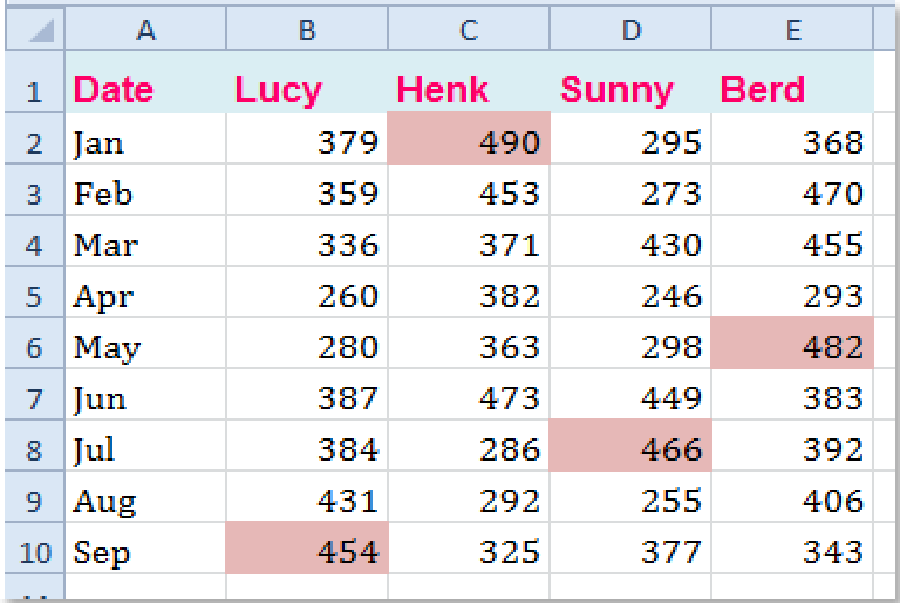Select cell containing 343
This screenshot has height=603, width=900.
click(792, 548)
